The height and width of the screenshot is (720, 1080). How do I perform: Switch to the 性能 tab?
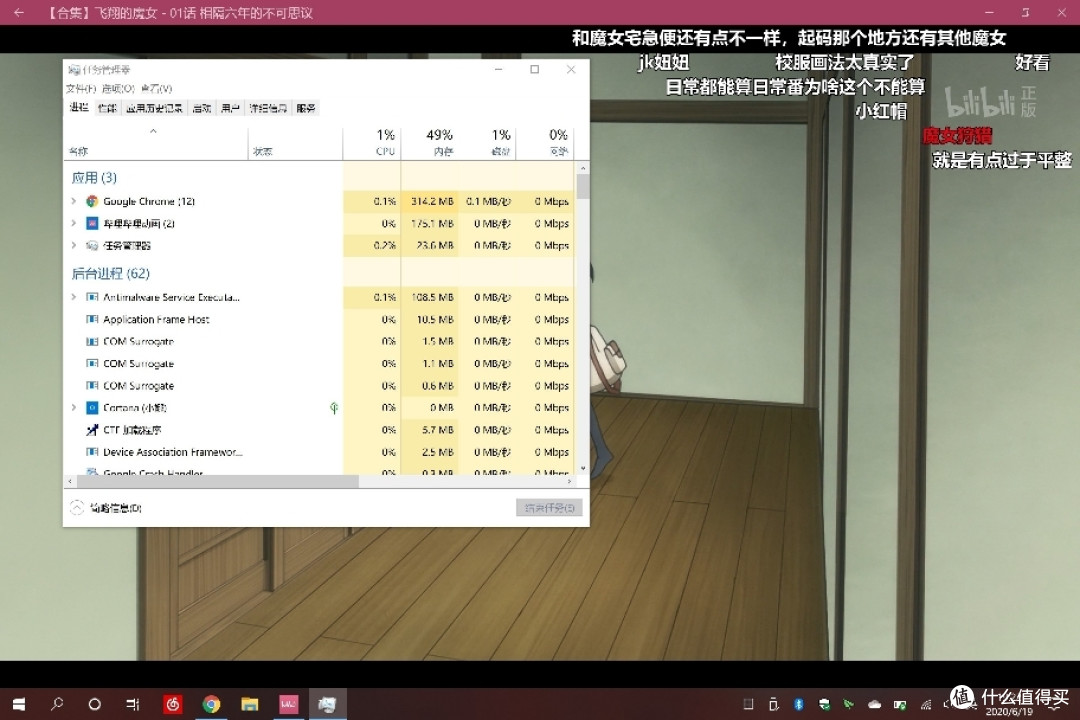107,108
